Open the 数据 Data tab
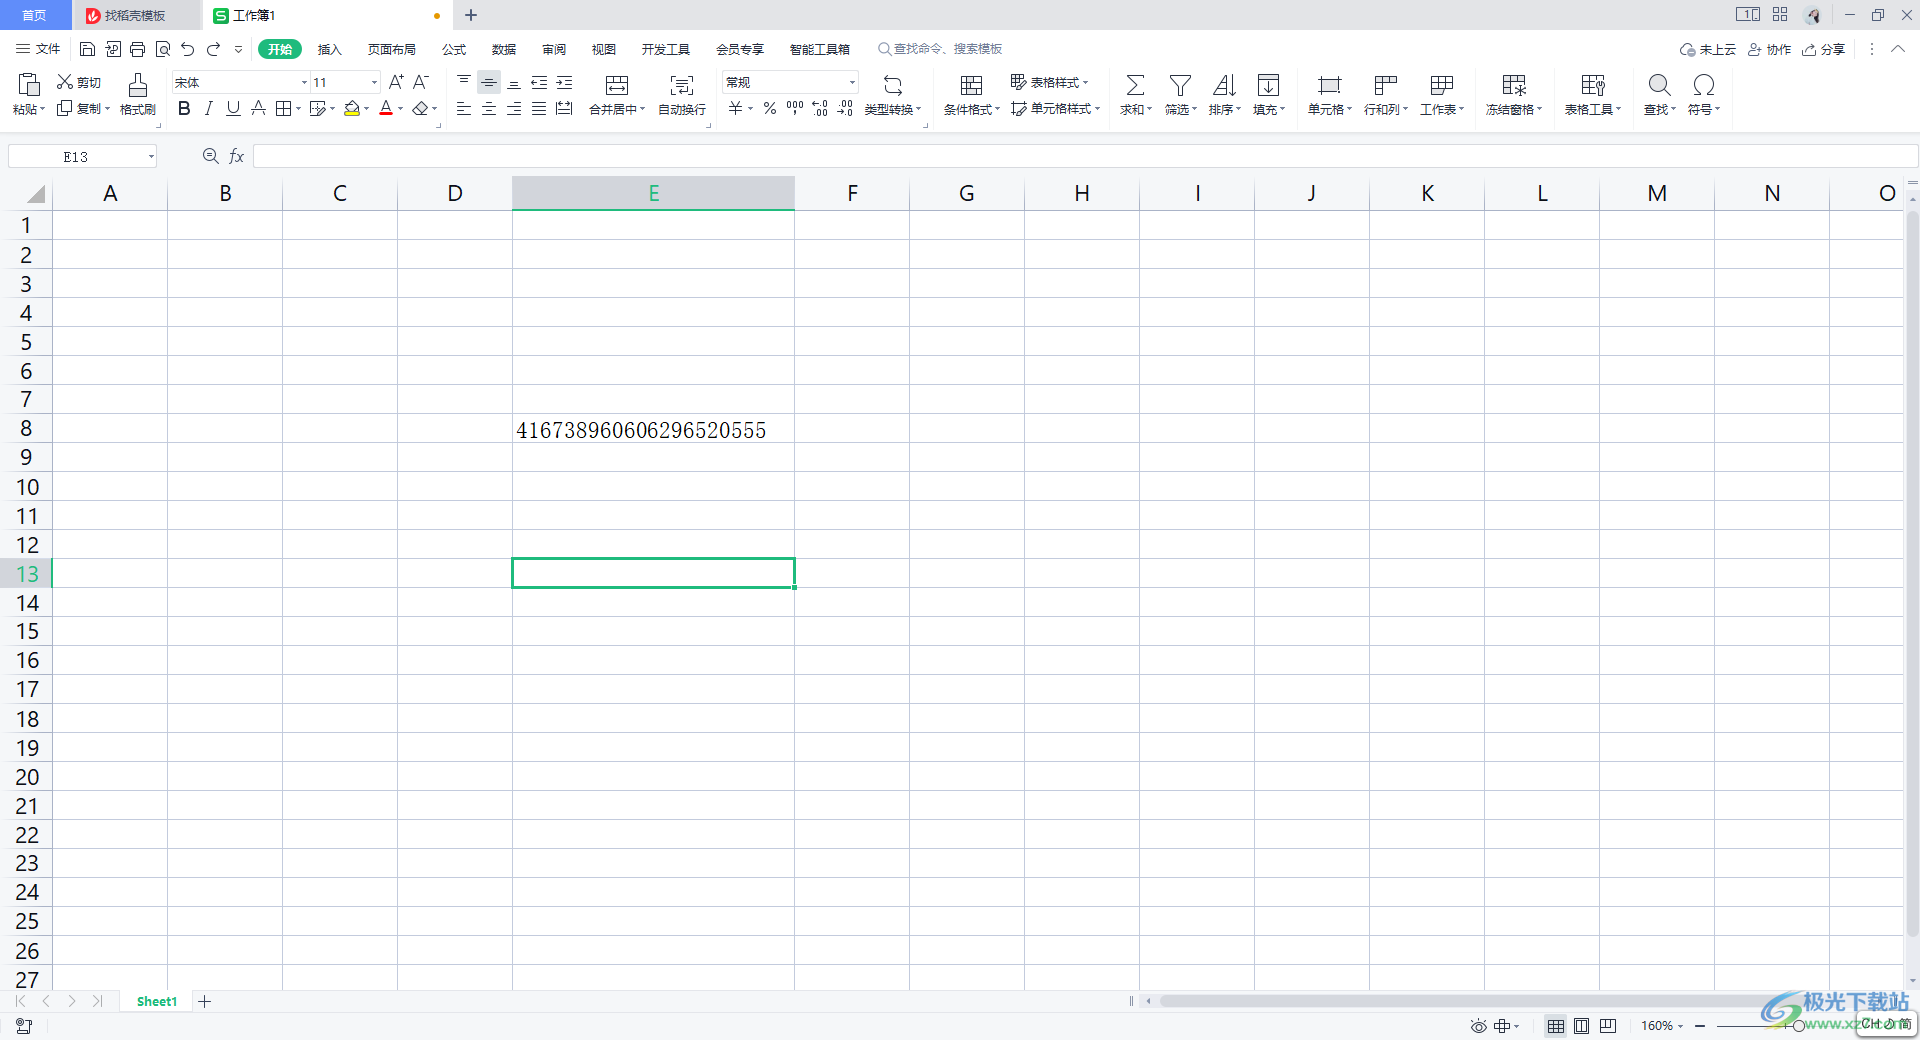 pos(504,49)
